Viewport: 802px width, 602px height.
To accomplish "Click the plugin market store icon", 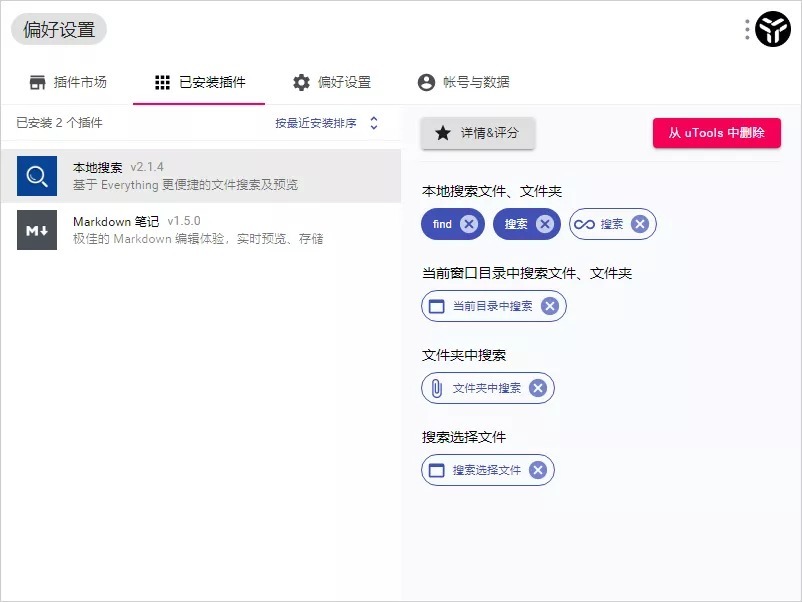I will coord(37,82).
